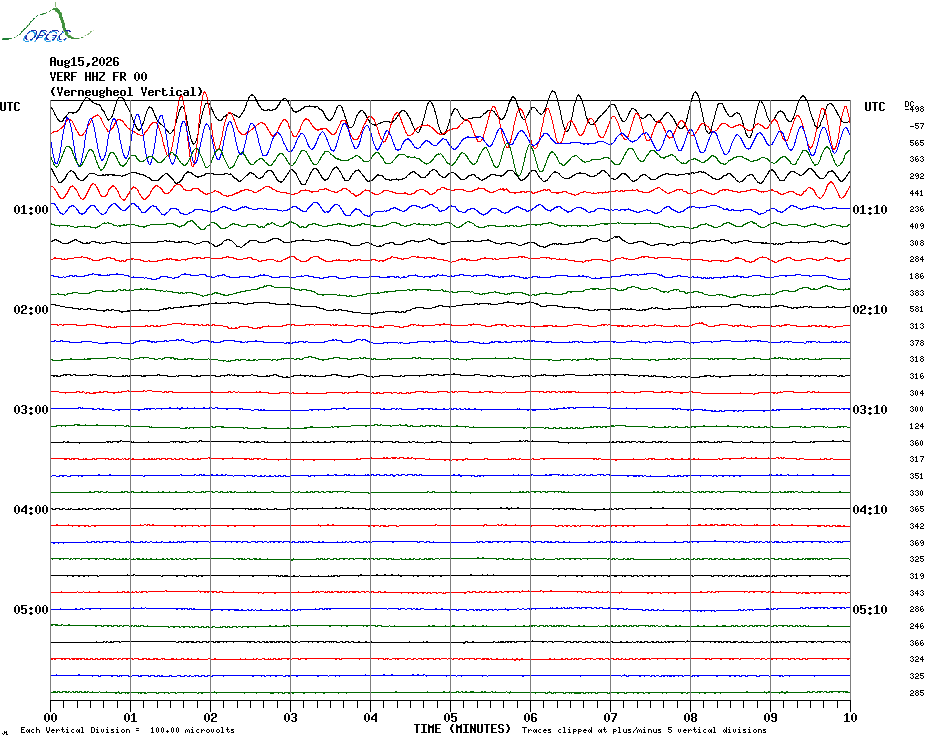Click the DC value 304
The image size is (930, 744).
click(x=916, y=393)
